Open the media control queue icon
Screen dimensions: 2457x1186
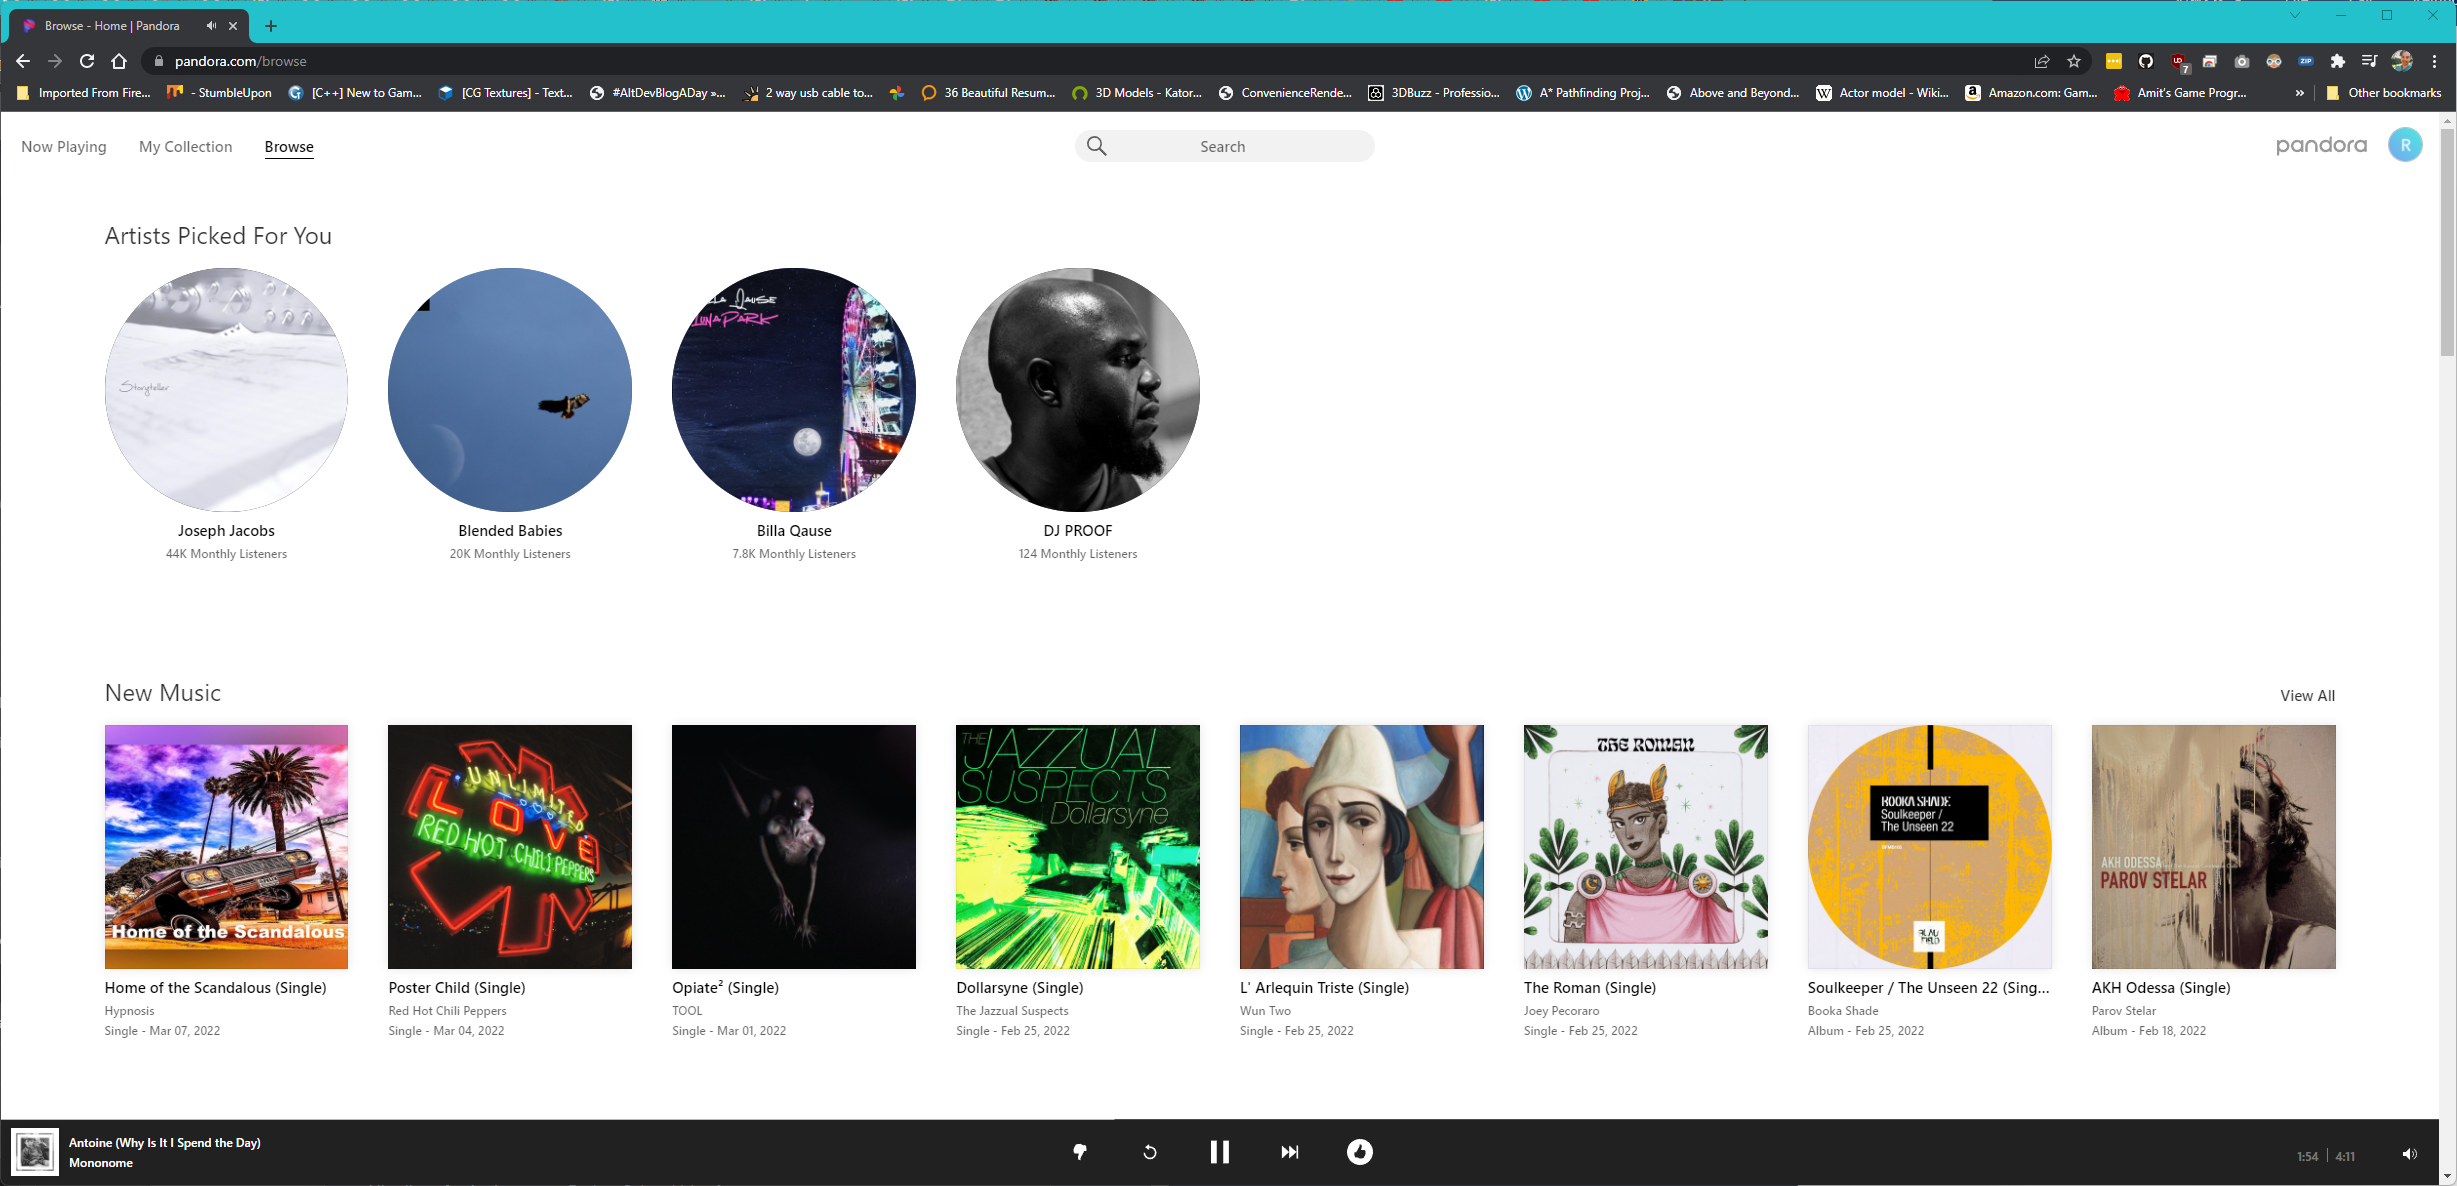click(2370, 61)
